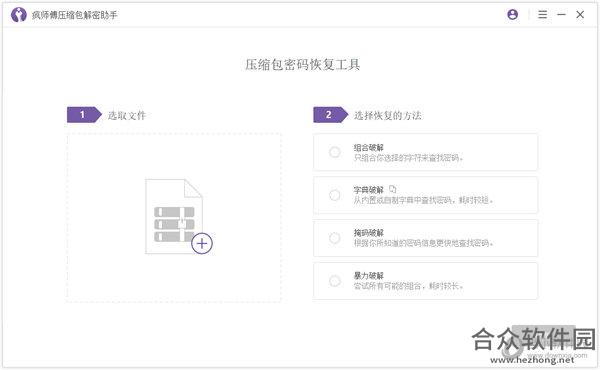Image resolution: width=600 pixels, height=370 pixels.
Task: Click the 压缩包密码恢复工具 heading
Action: pos(302,65)
